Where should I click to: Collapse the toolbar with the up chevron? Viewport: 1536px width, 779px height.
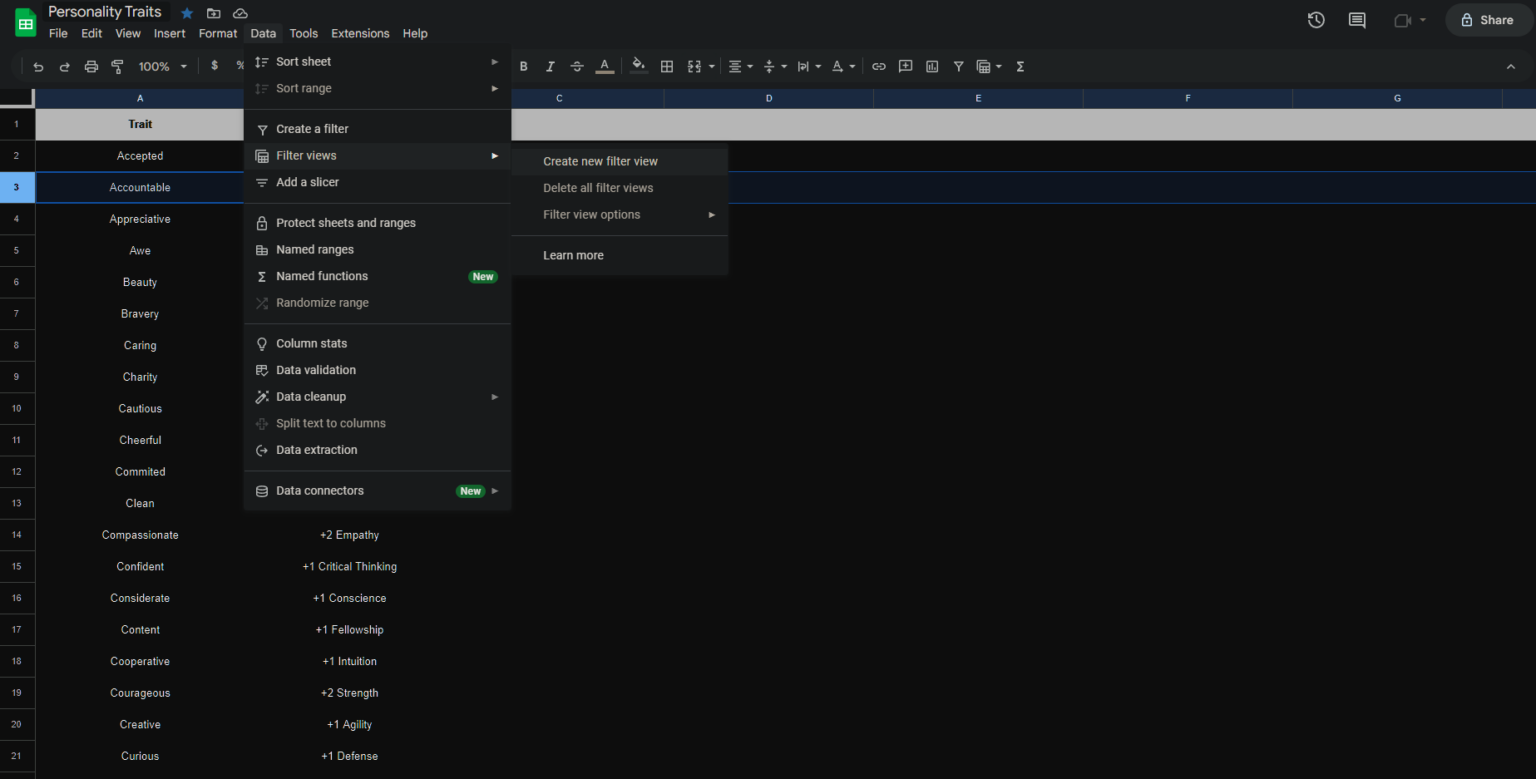coord(1510,67)
